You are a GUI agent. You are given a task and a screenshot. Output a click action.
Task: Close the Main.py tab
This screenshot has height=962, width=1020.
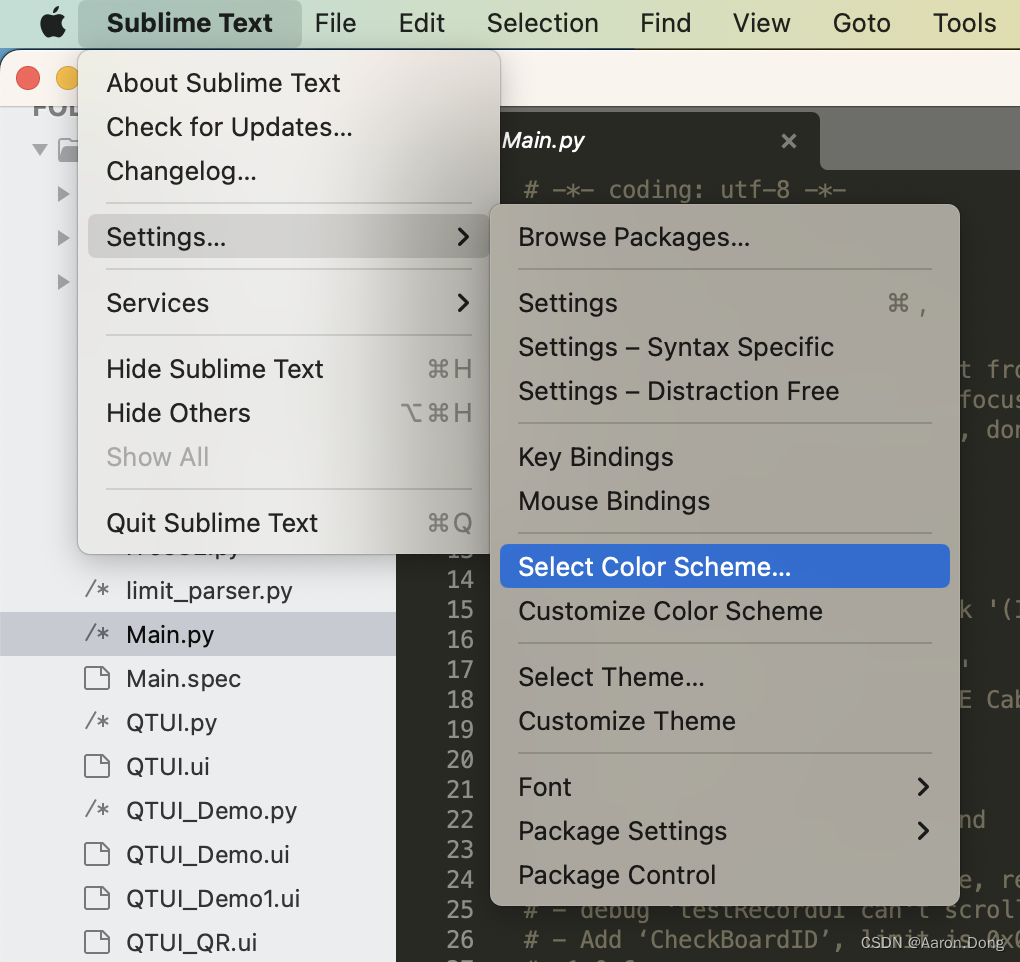point(788,141)
